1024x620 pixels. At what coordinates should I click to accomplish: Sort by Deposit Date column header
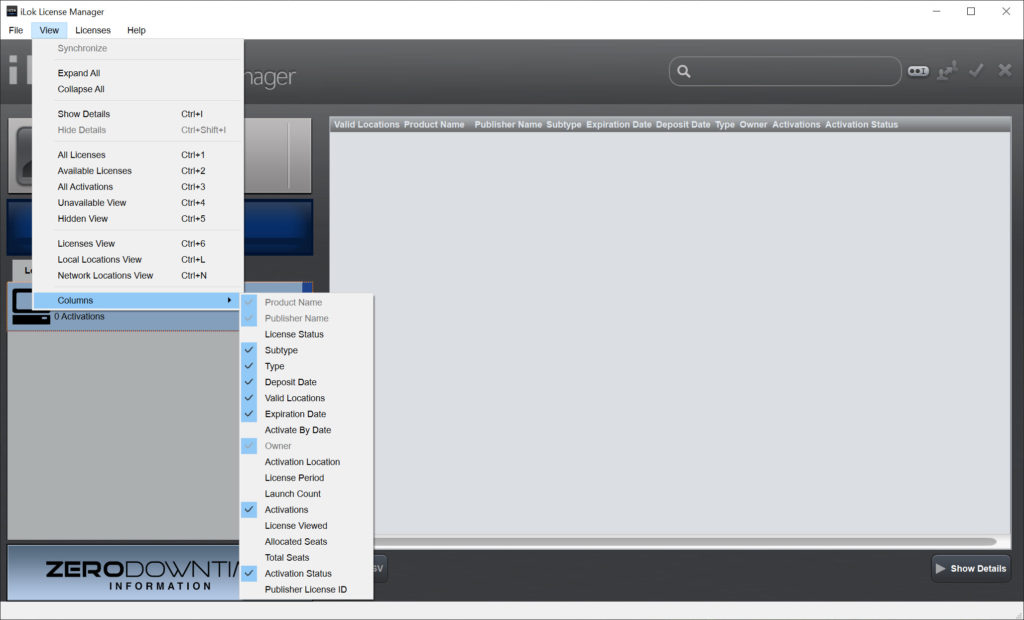pos(683,124)
